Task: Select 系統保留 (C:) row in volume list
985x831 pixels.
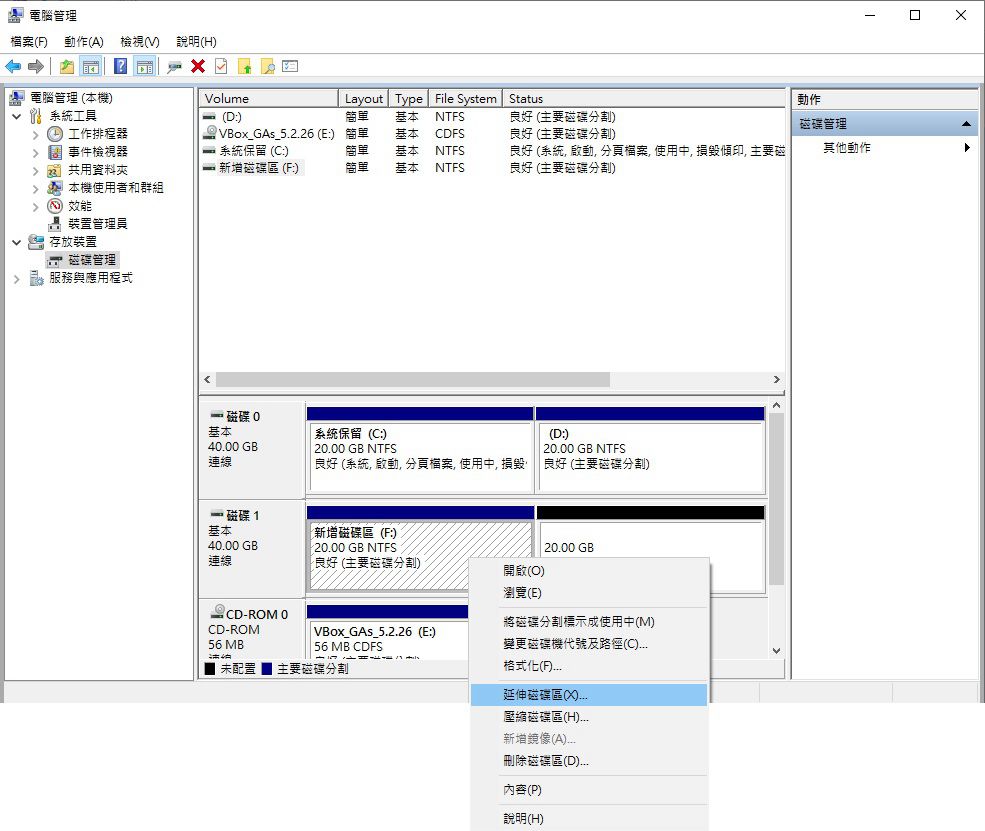Action: coord(492,151)
